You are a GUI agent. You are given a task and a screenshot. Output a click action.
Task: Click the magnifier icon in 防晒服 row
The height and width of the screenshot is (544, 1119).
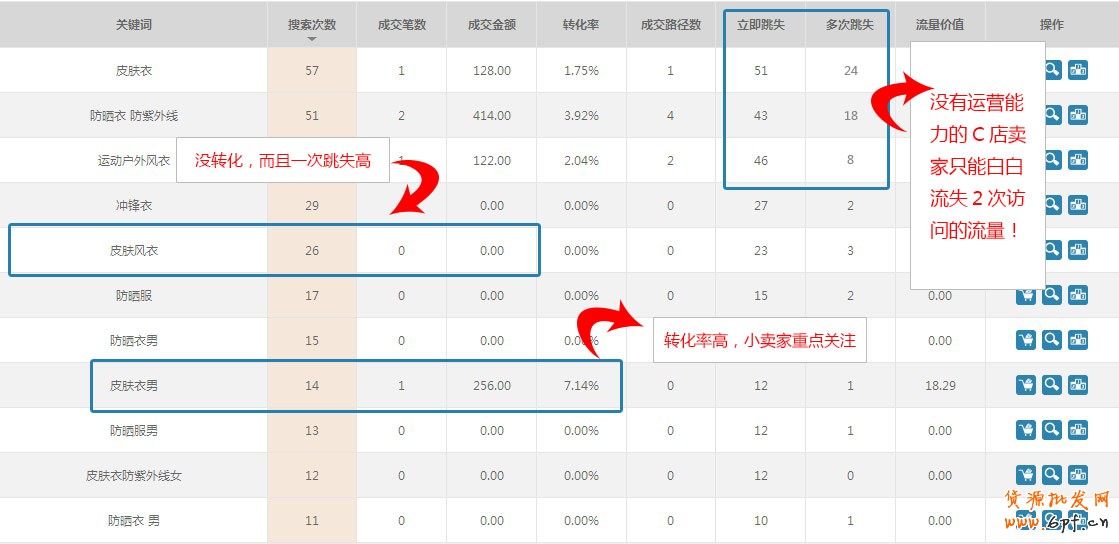pyautogui.click(x=1051, y=295)
